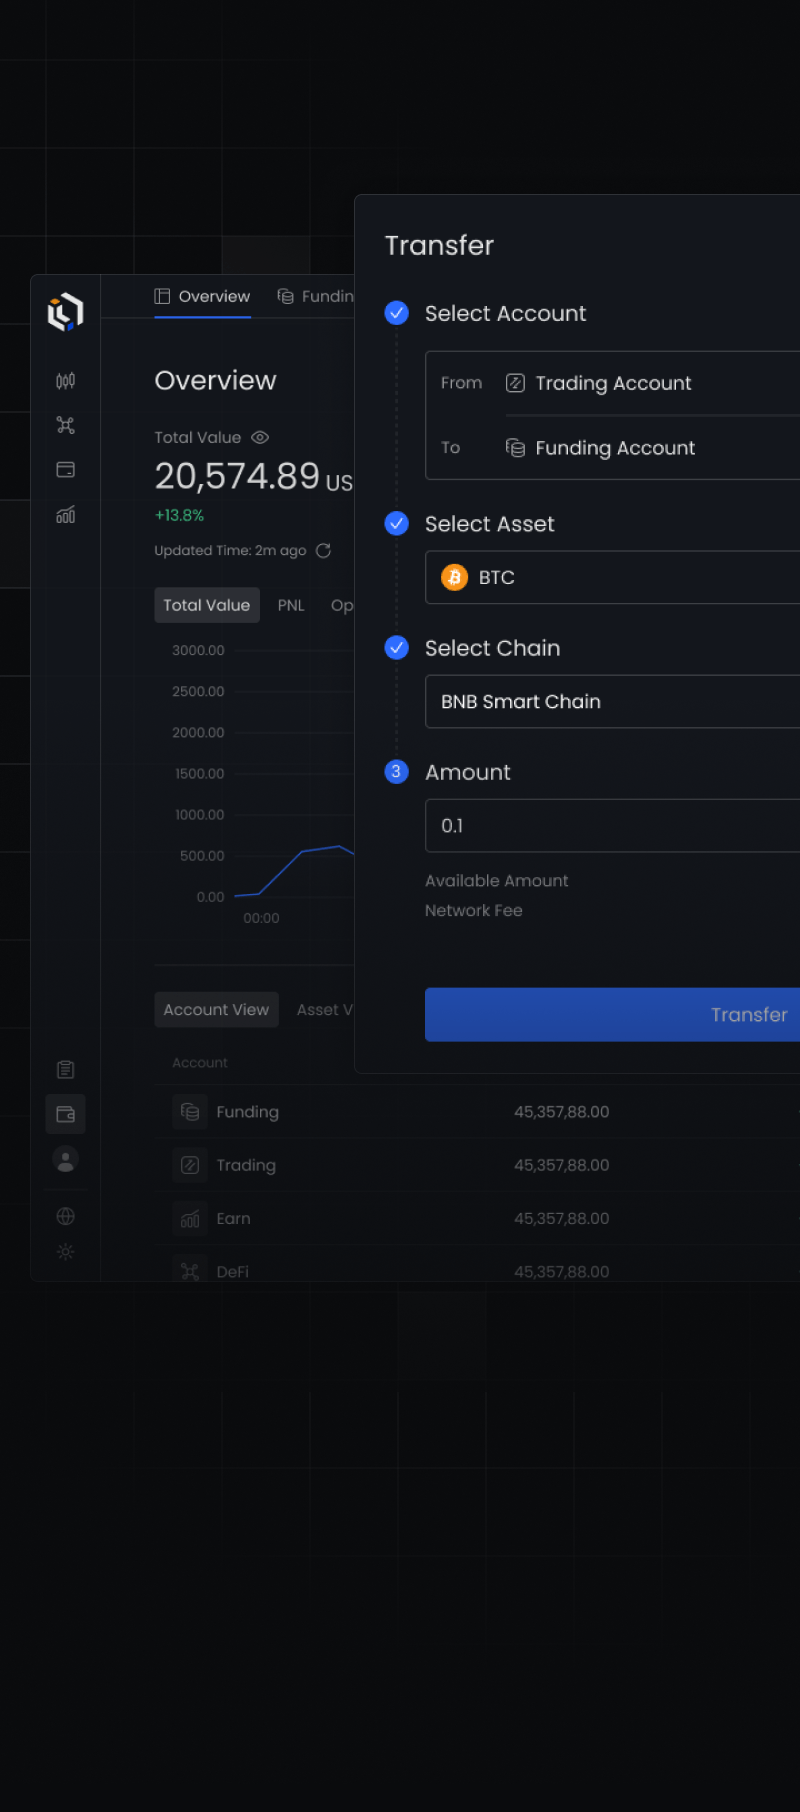Click the app logo in sidebar
The height and width of the screenshot is (1812, 800).
point(65,311)
